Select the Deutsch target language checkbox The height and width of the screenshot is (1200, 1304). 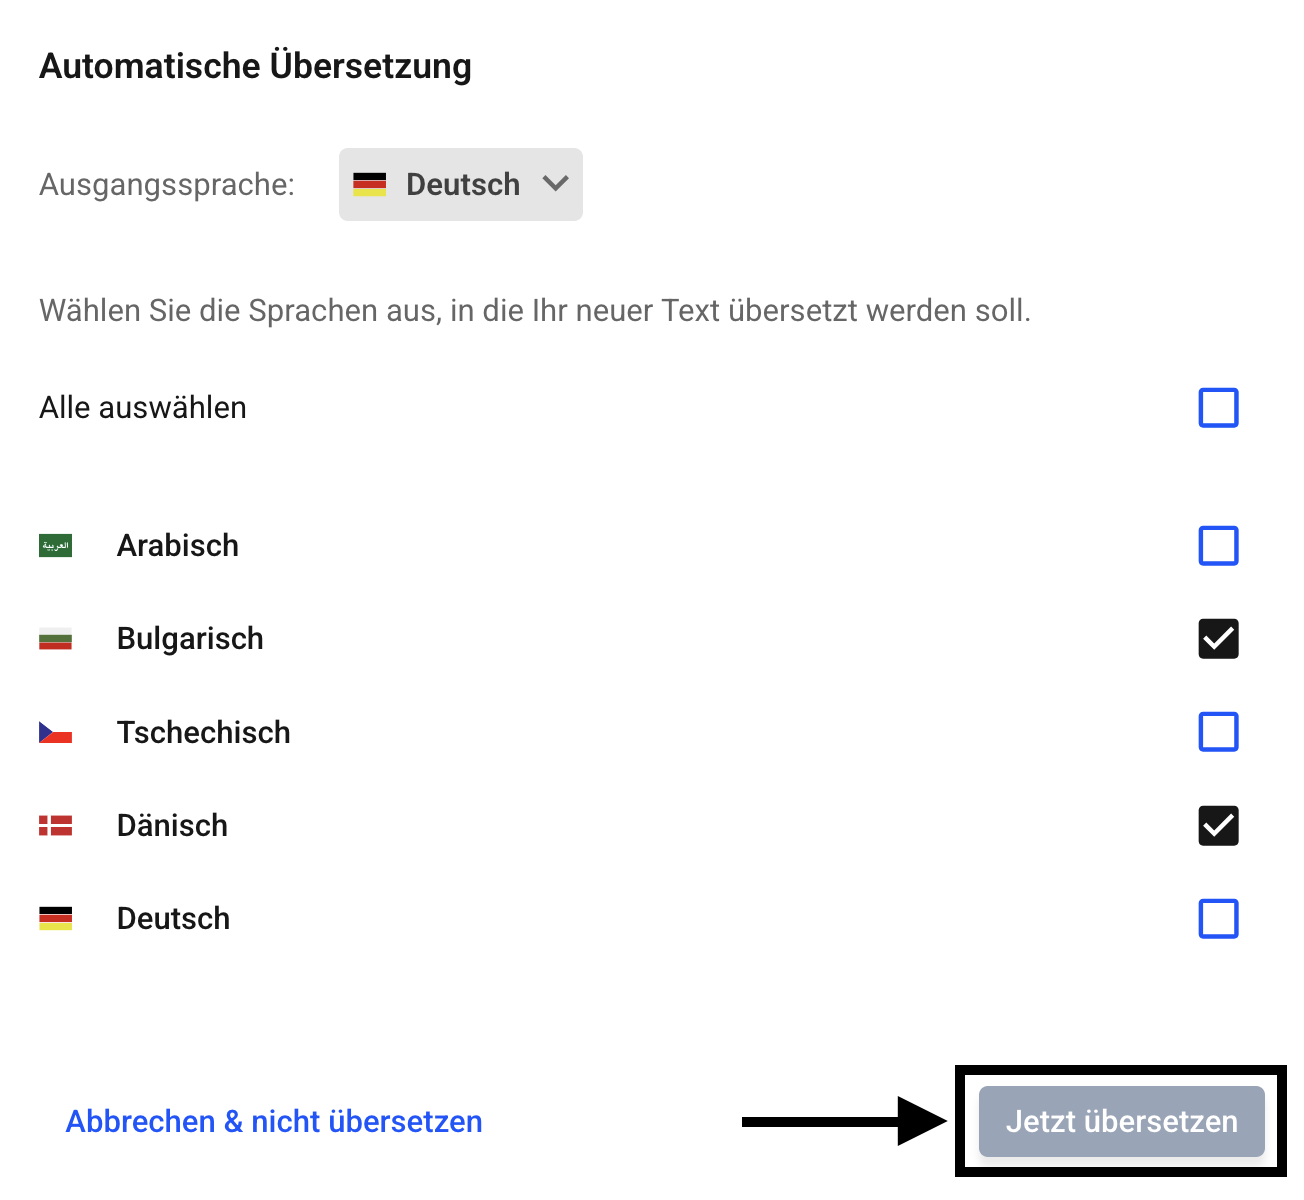pyautogui.click(x=1218, y=919)
